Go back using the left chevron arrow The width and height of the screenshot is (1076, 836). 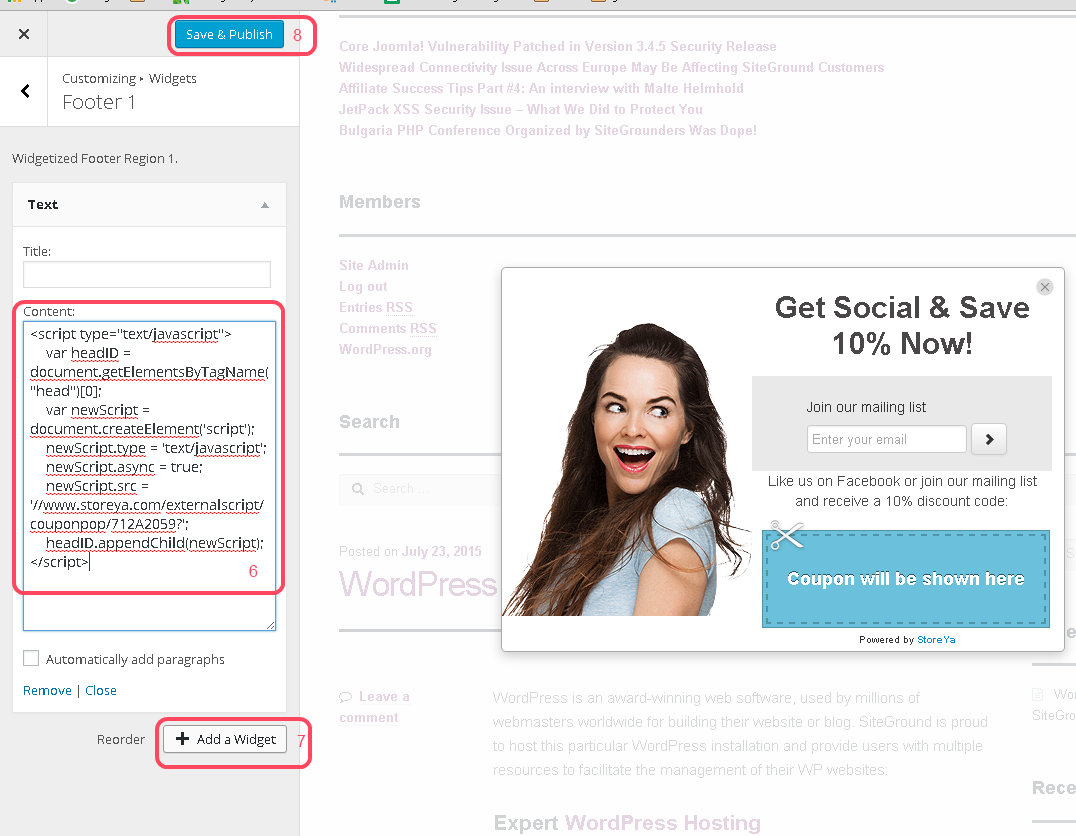point(25,91)
